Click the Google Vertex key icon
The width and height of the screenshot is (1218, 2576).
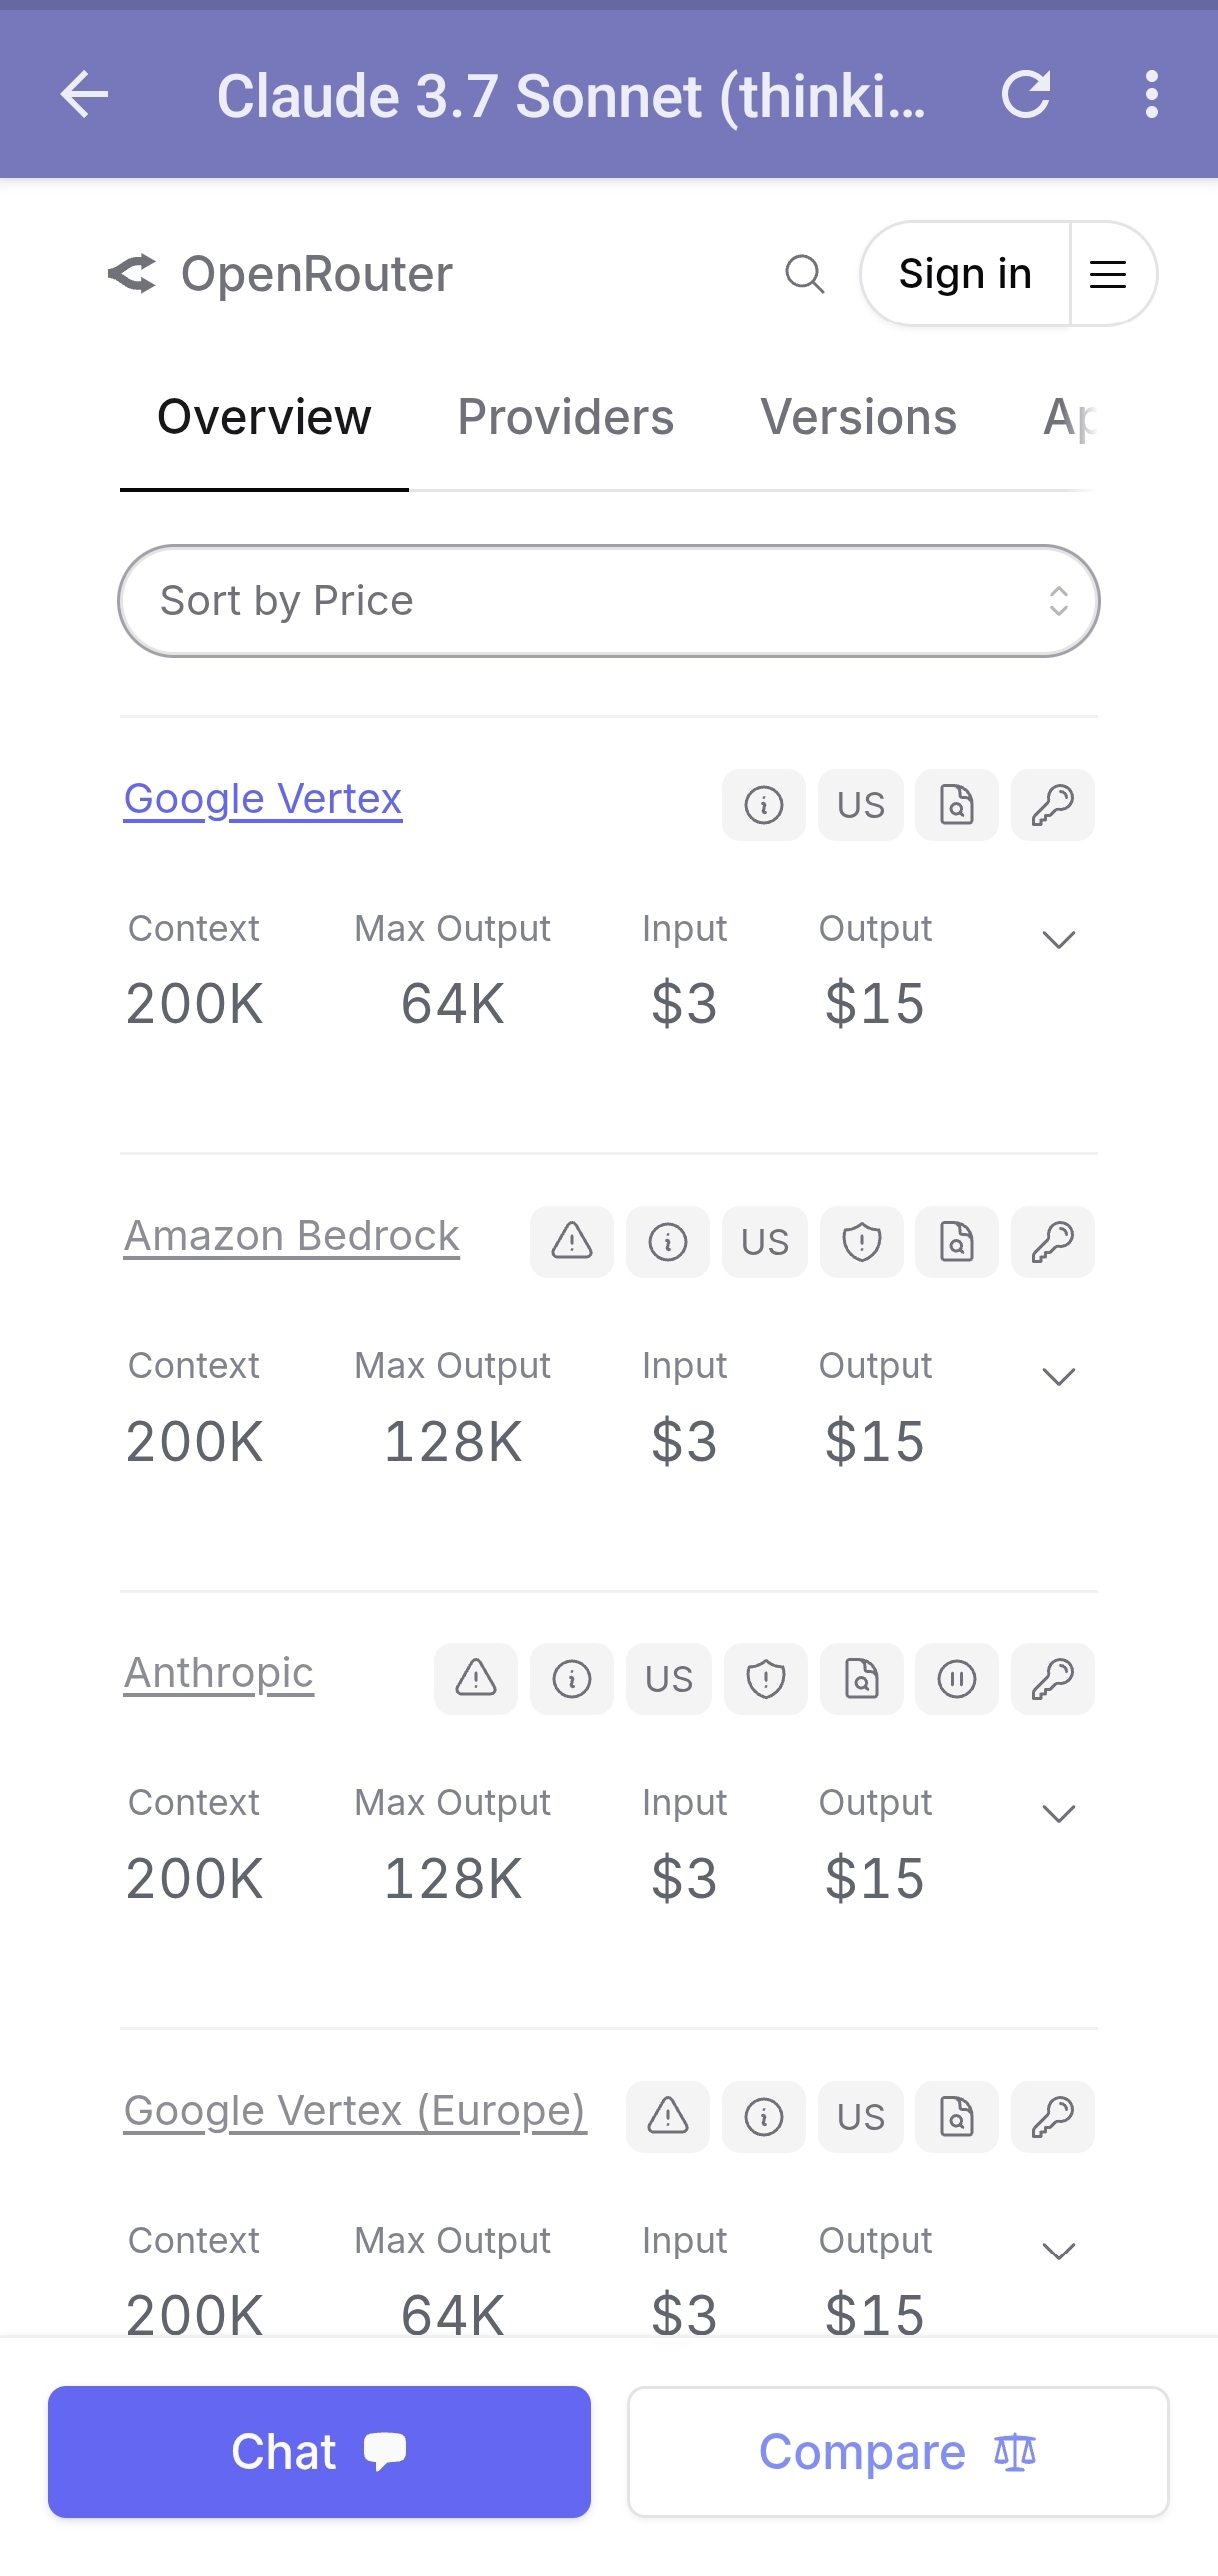1053,805
